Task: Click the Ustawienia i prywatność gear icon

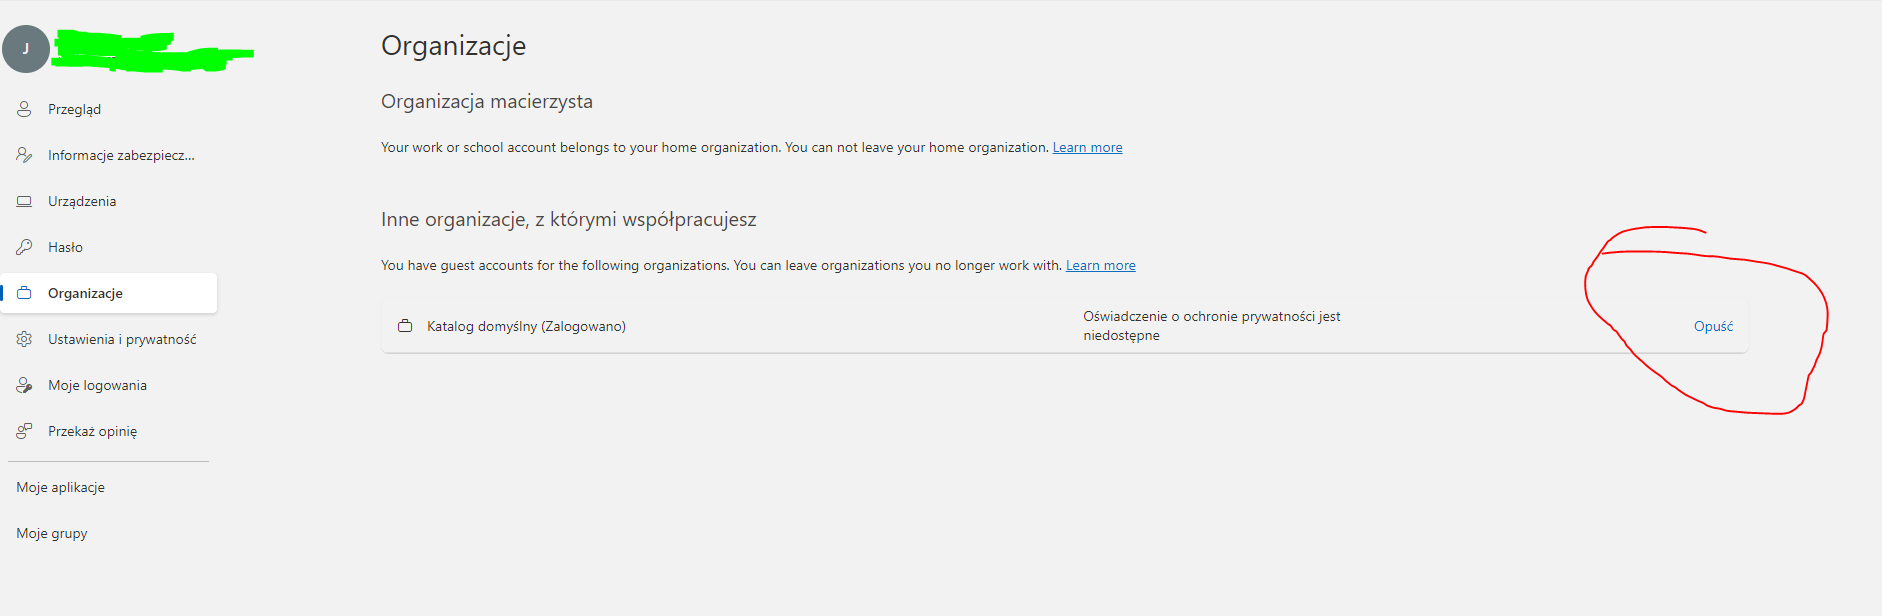Action: coord(24,339)
